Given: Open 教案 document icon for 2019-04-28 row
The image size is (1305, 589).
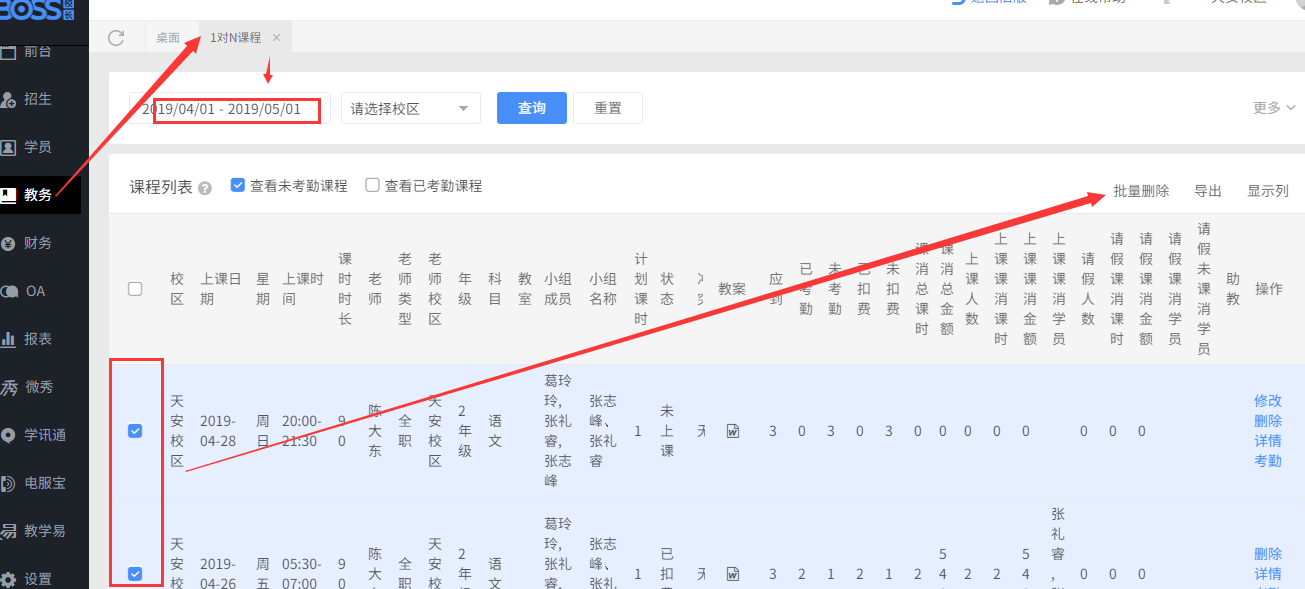Looking at the screenshot, I should [732, 431].
